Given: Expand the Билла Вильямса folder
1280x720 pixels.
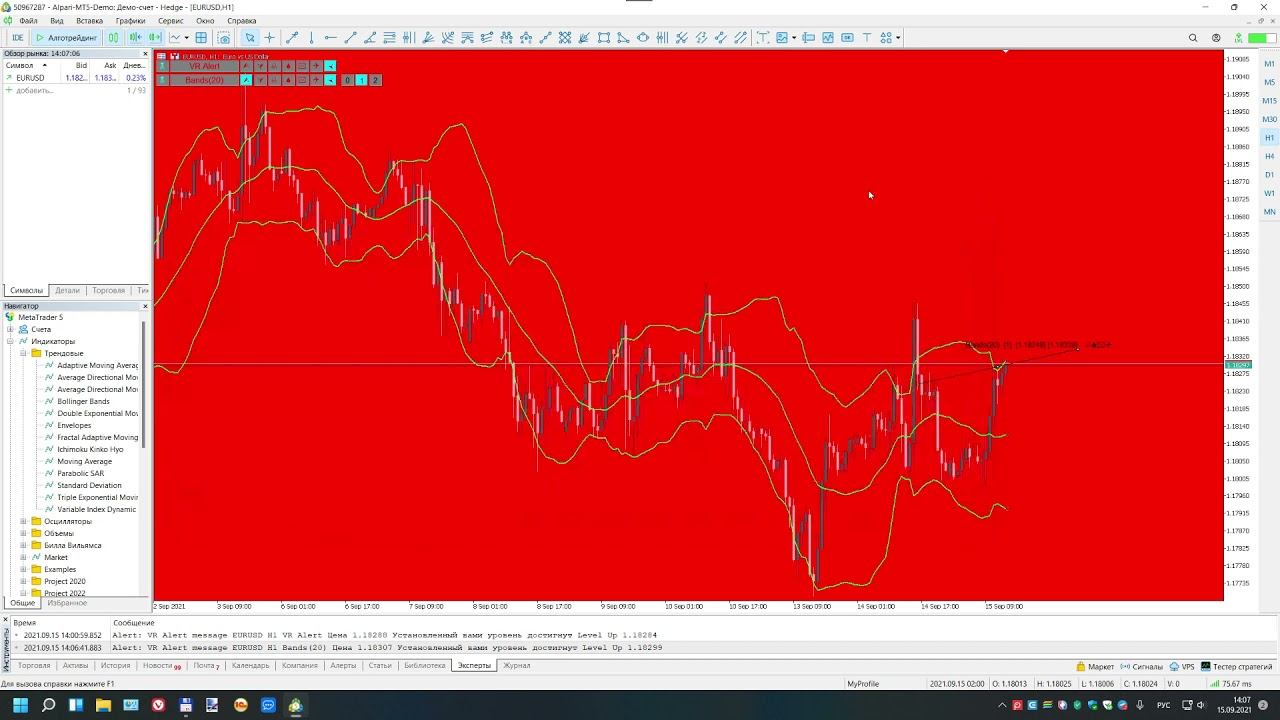Looking at the screenshot, I should (x=23, y=545).
